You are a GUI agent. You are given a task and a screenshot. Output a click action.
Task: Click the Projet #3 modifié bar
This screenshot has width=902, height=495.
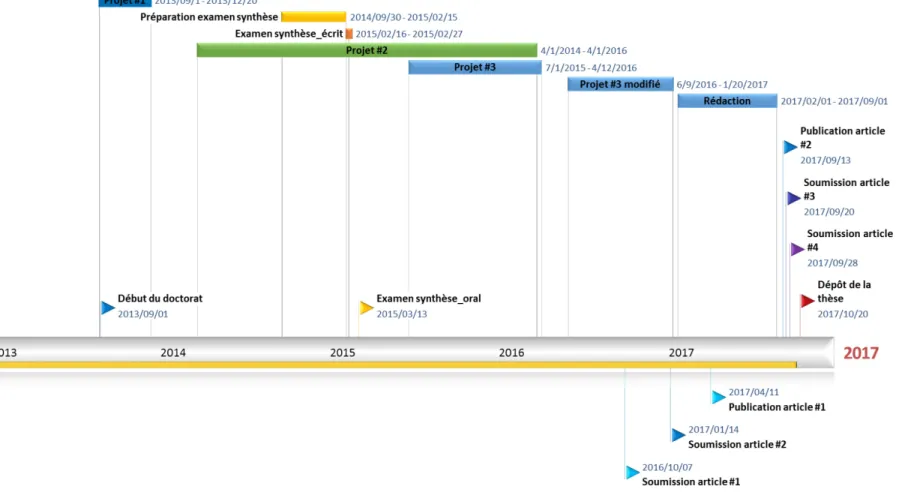point(620,84)
